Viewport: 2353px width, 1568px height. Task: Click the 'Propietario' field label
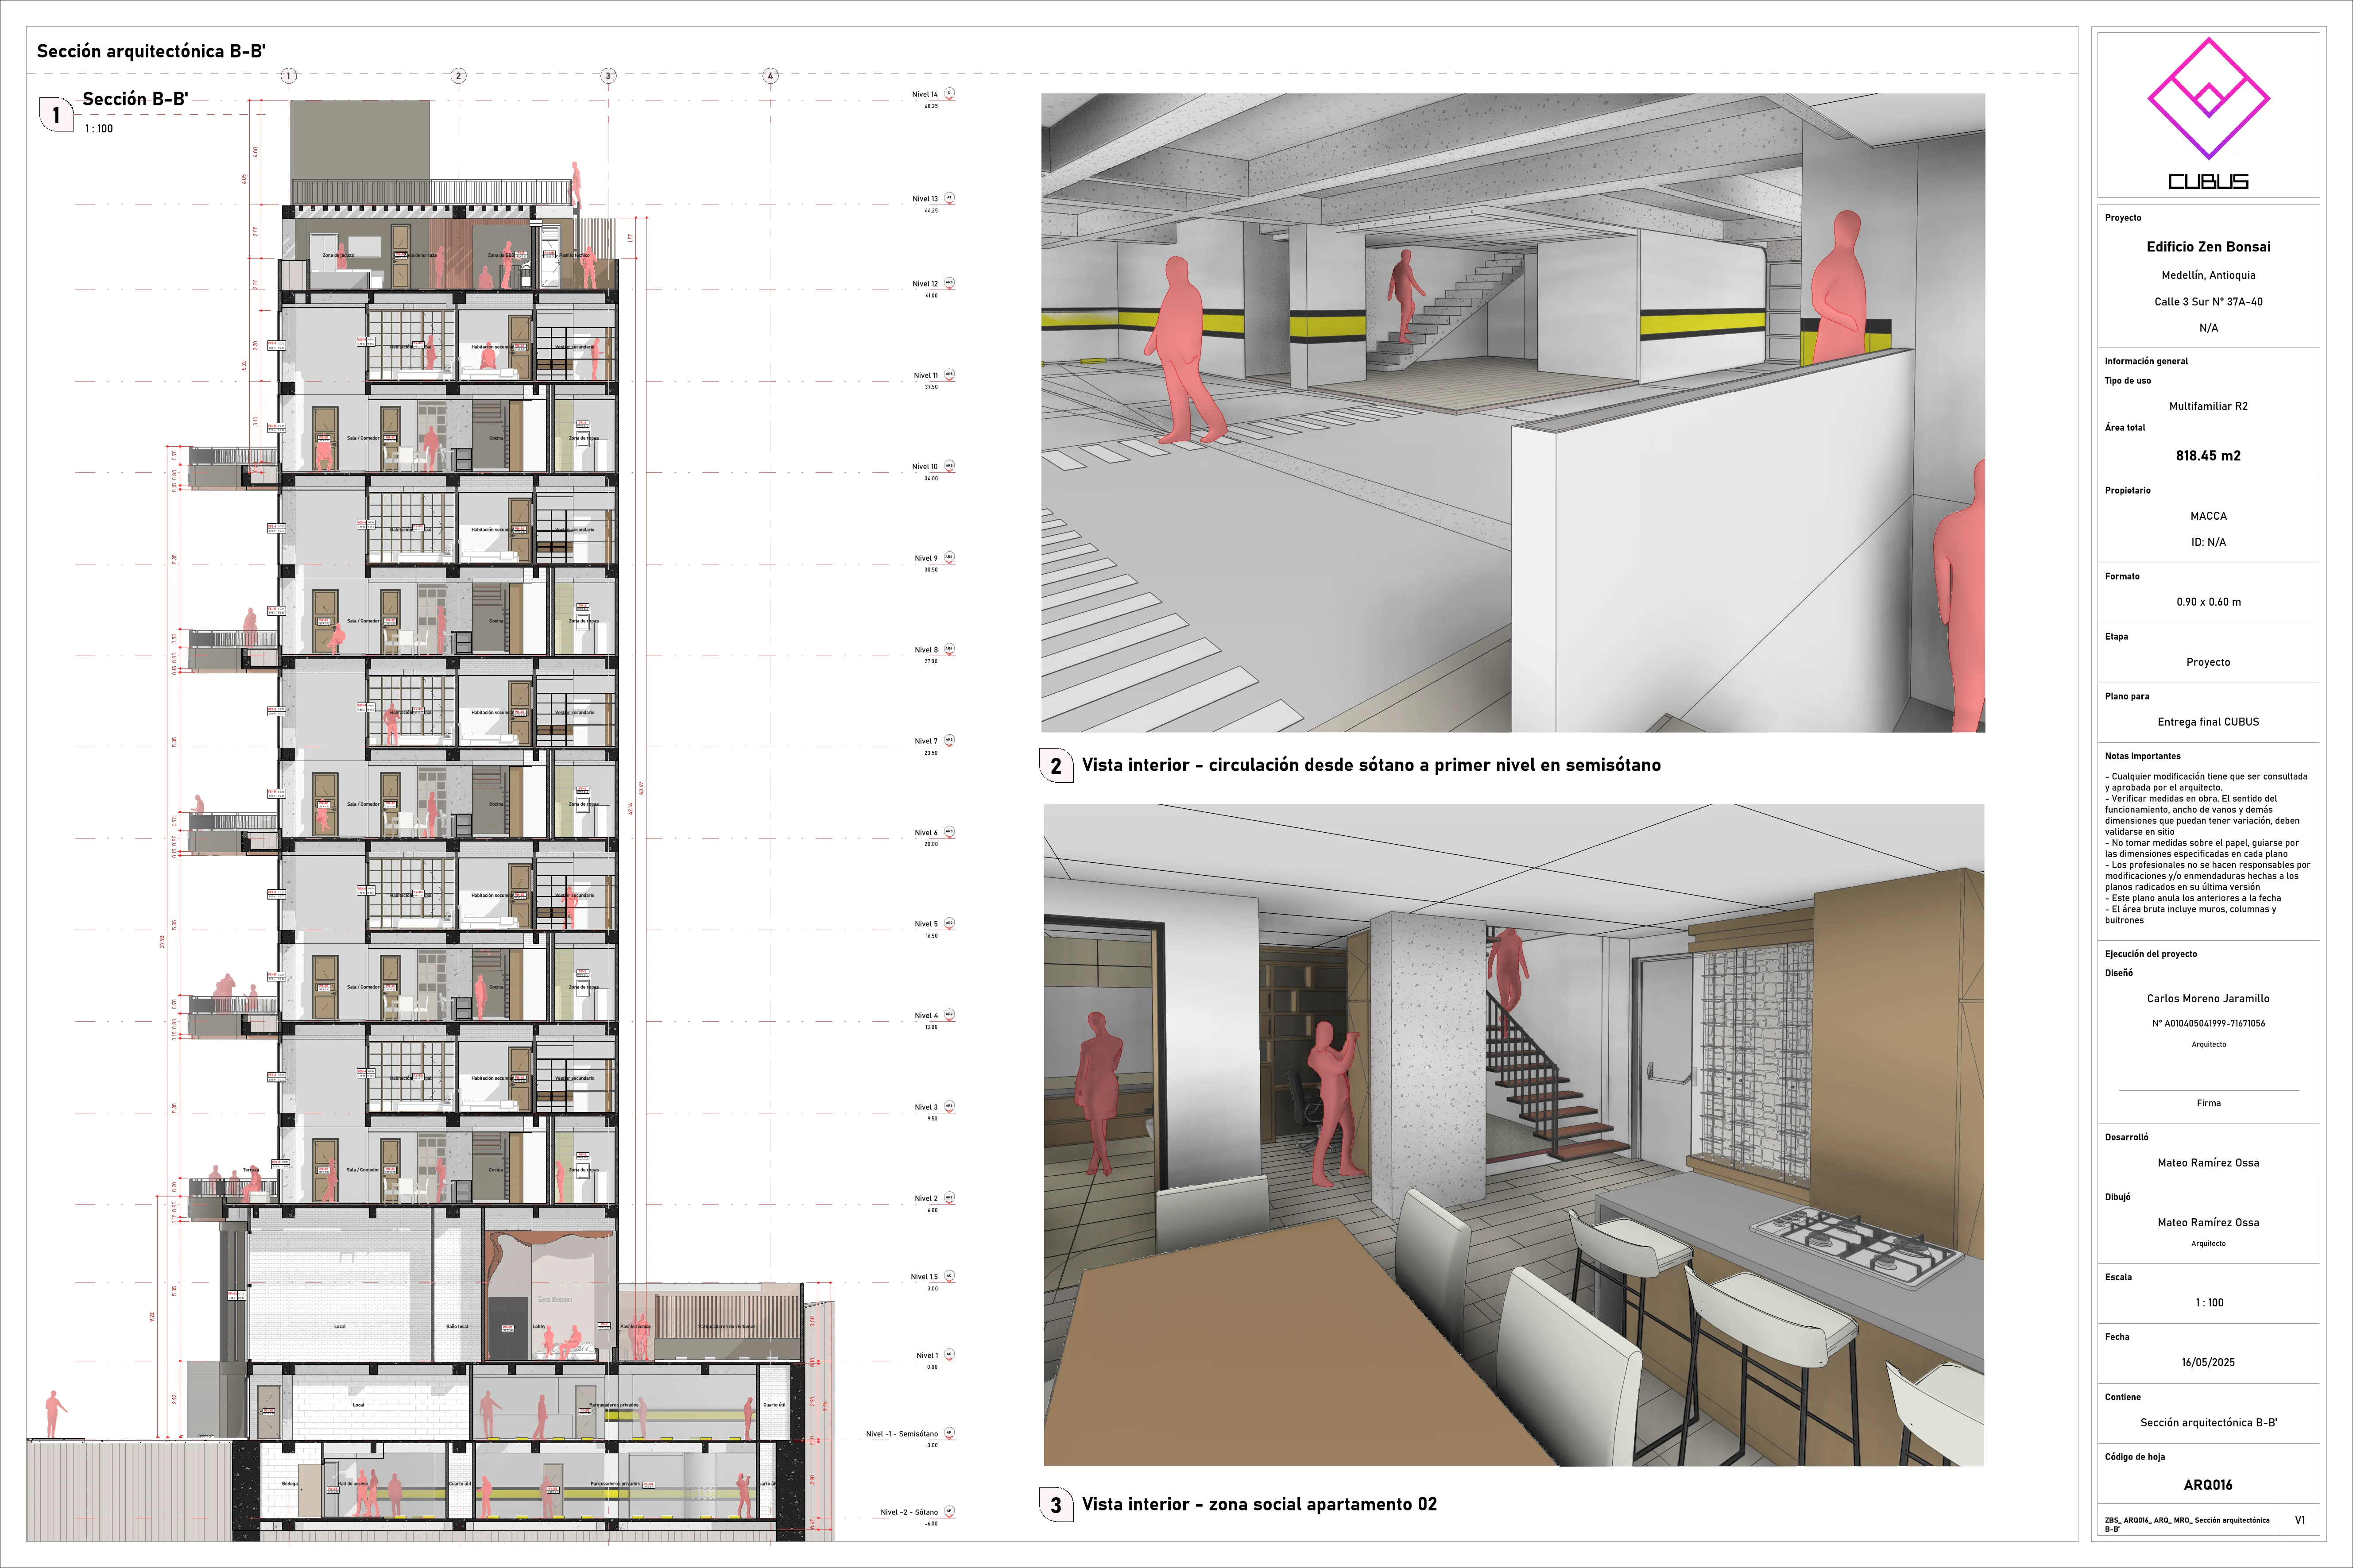pos(2127,490)
